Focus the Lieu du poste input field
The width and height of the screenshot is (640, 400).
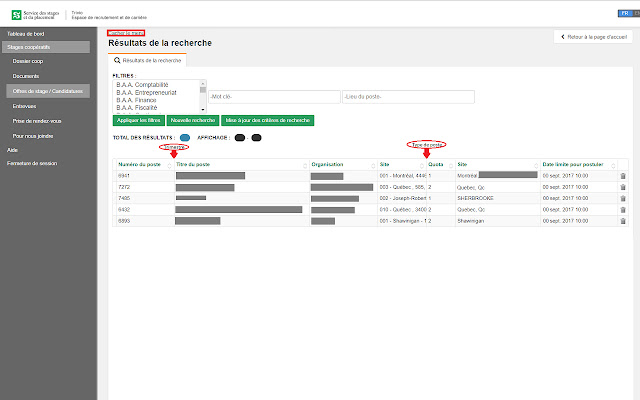[x=408, y=97]
